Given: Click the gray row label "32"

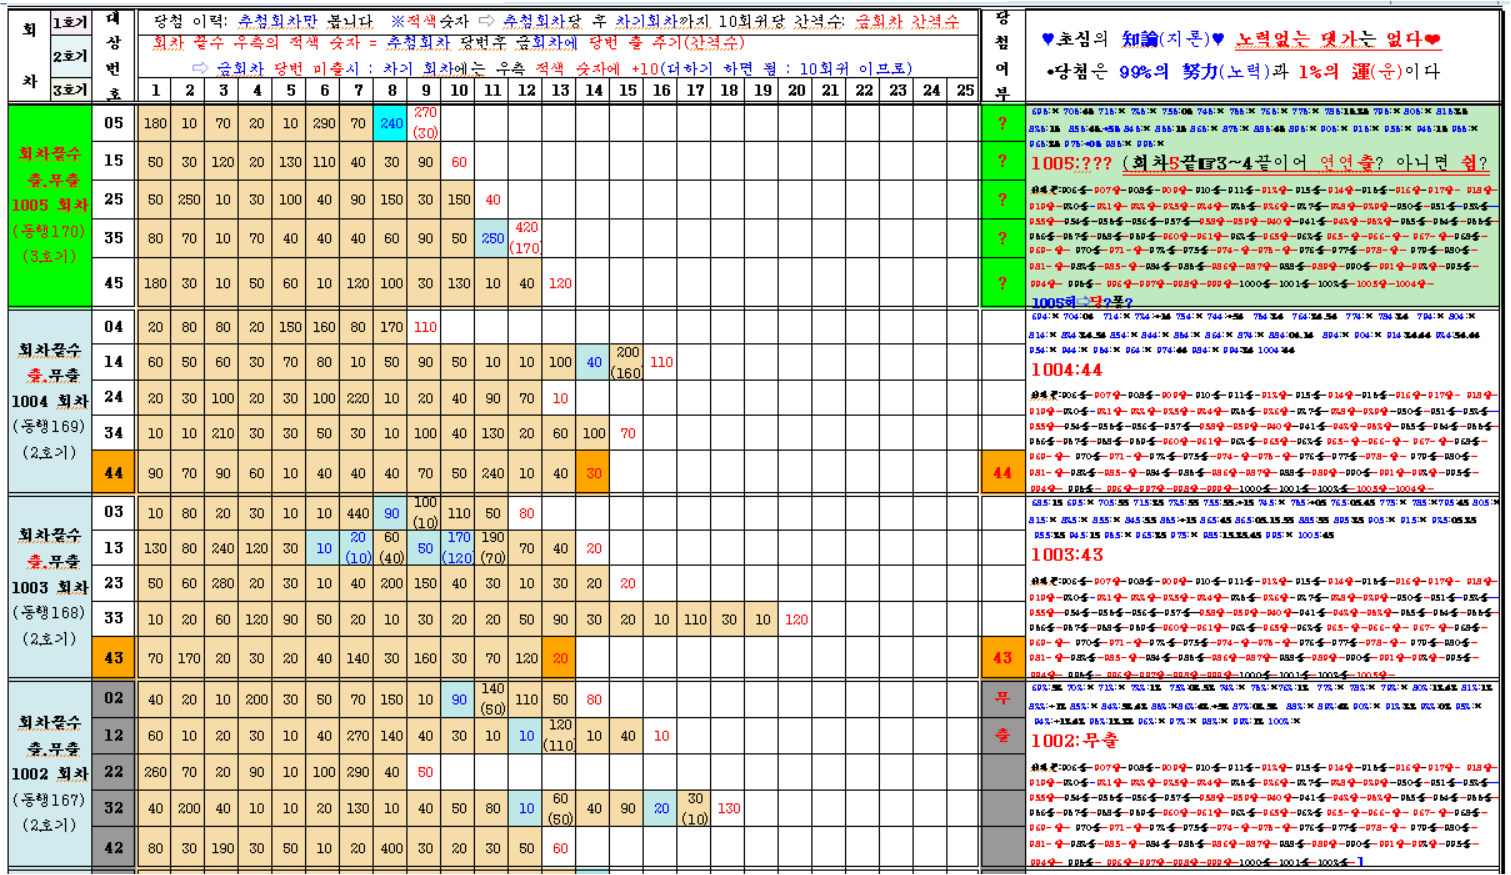Looking at the screenshot, I should [114, 808].
